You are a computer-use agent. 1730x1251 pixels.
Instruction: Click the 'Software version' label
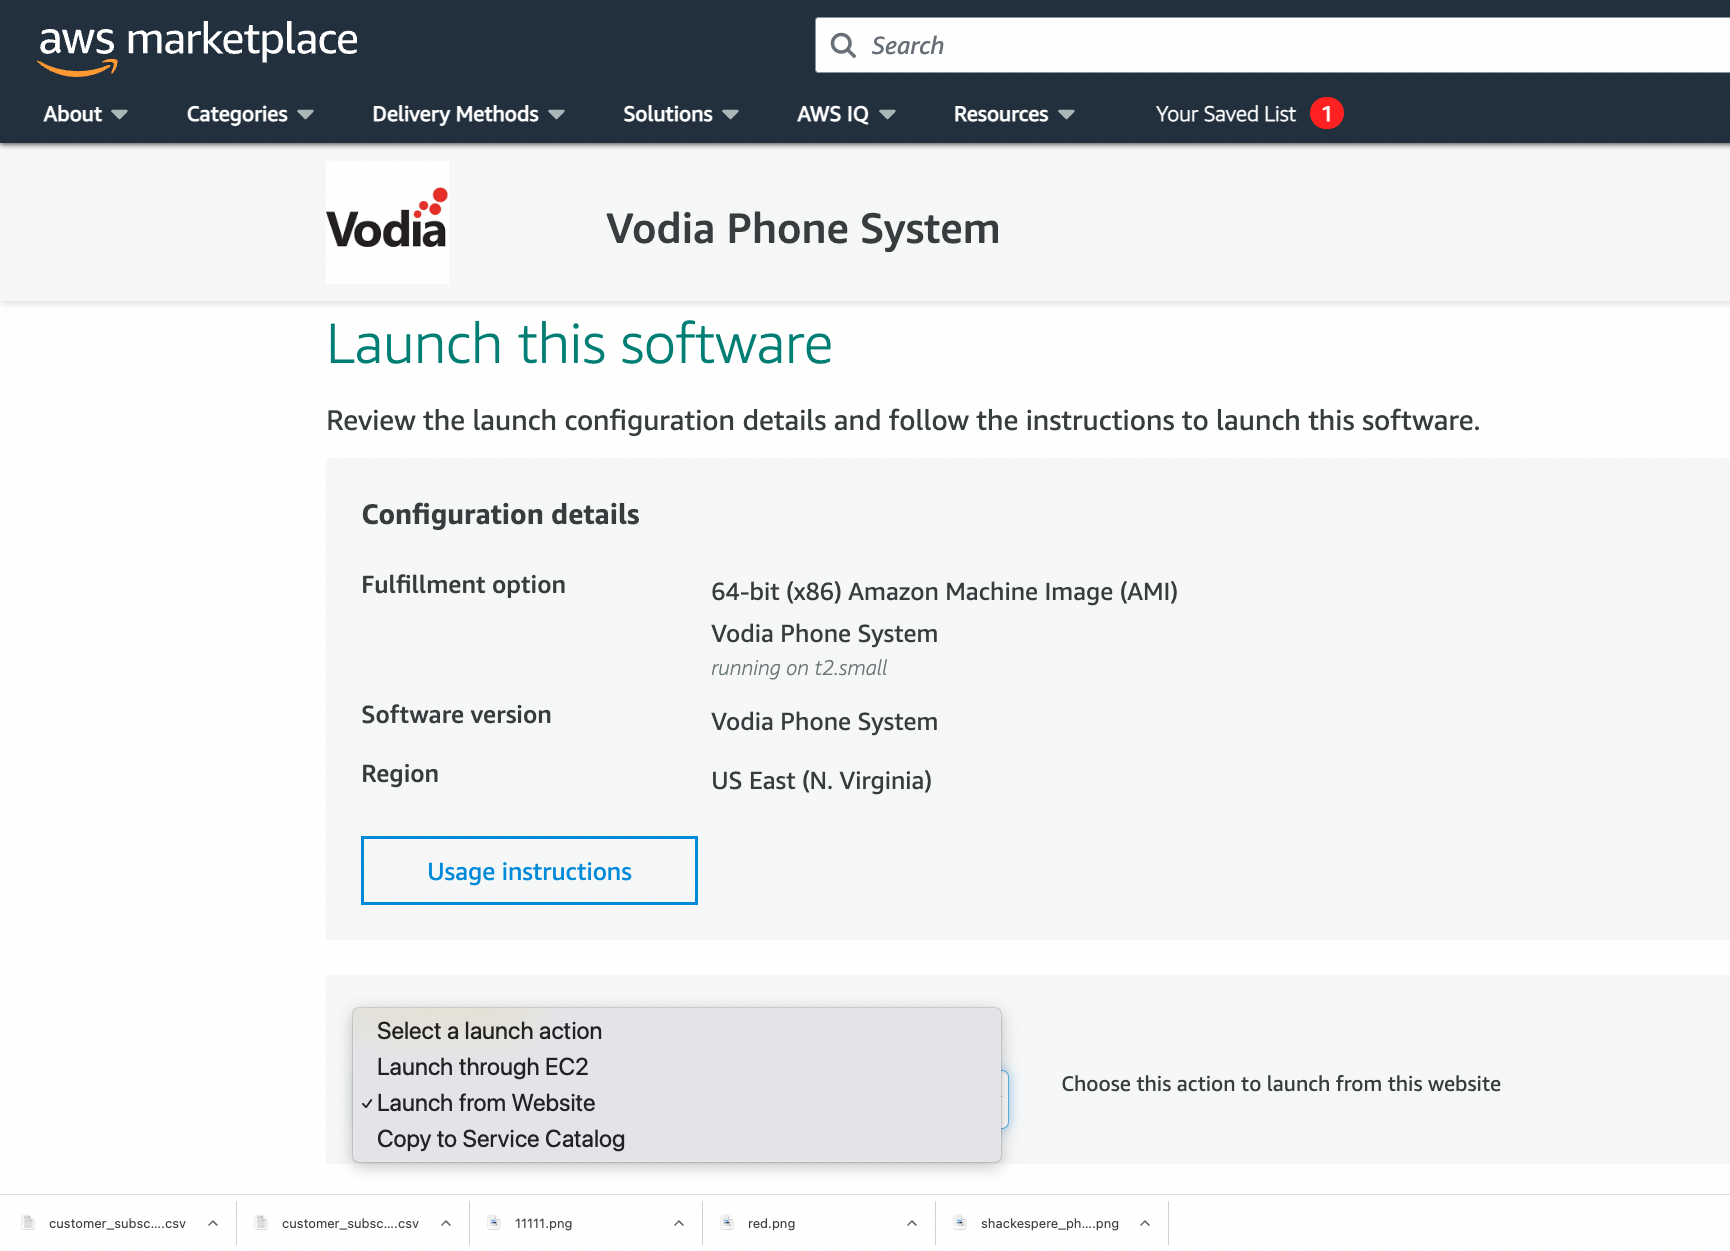pyautogui.click(x=456, y=715)
